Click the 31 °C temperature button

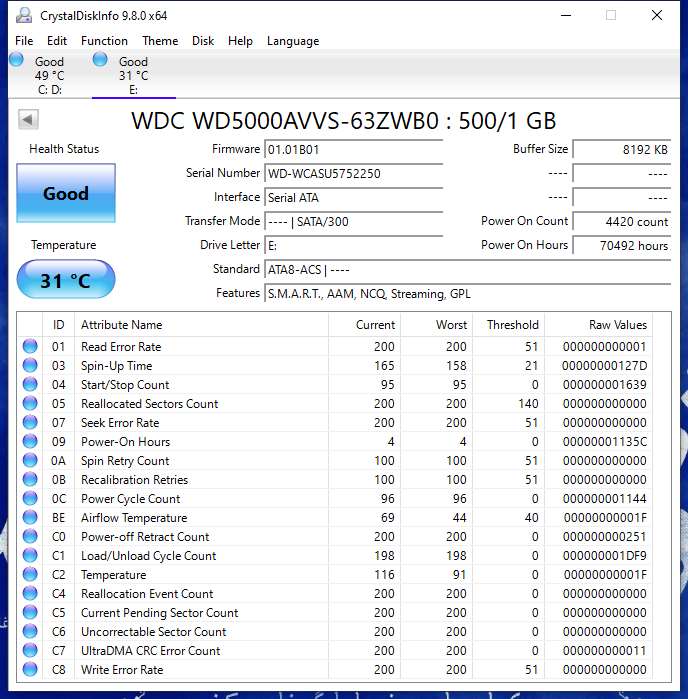click(66, 280)
